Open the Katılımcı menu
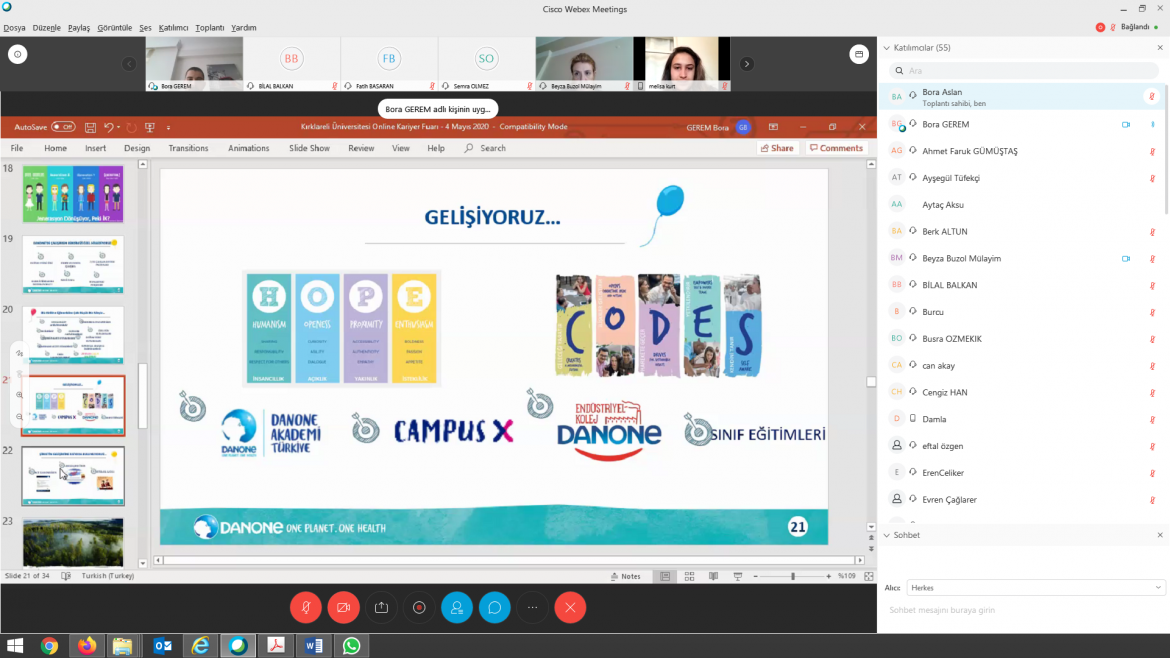 [x=173, y=28]
